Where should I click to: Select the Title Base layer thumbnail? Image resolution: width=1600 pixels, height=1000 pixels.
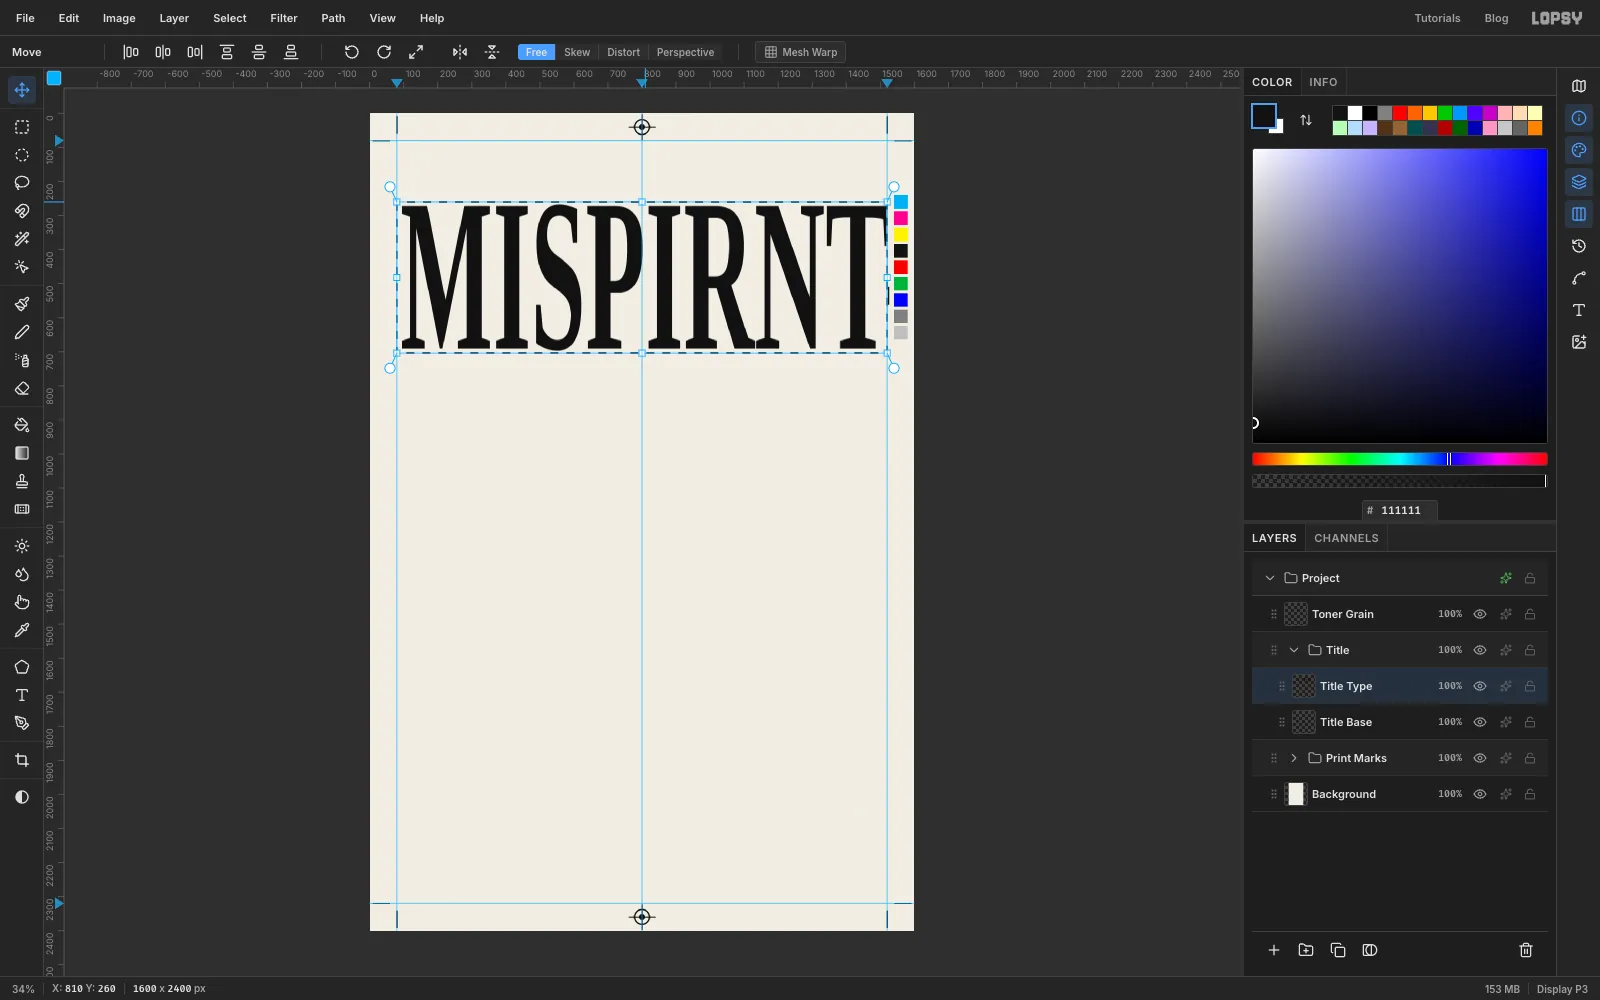pos(1304,722)
